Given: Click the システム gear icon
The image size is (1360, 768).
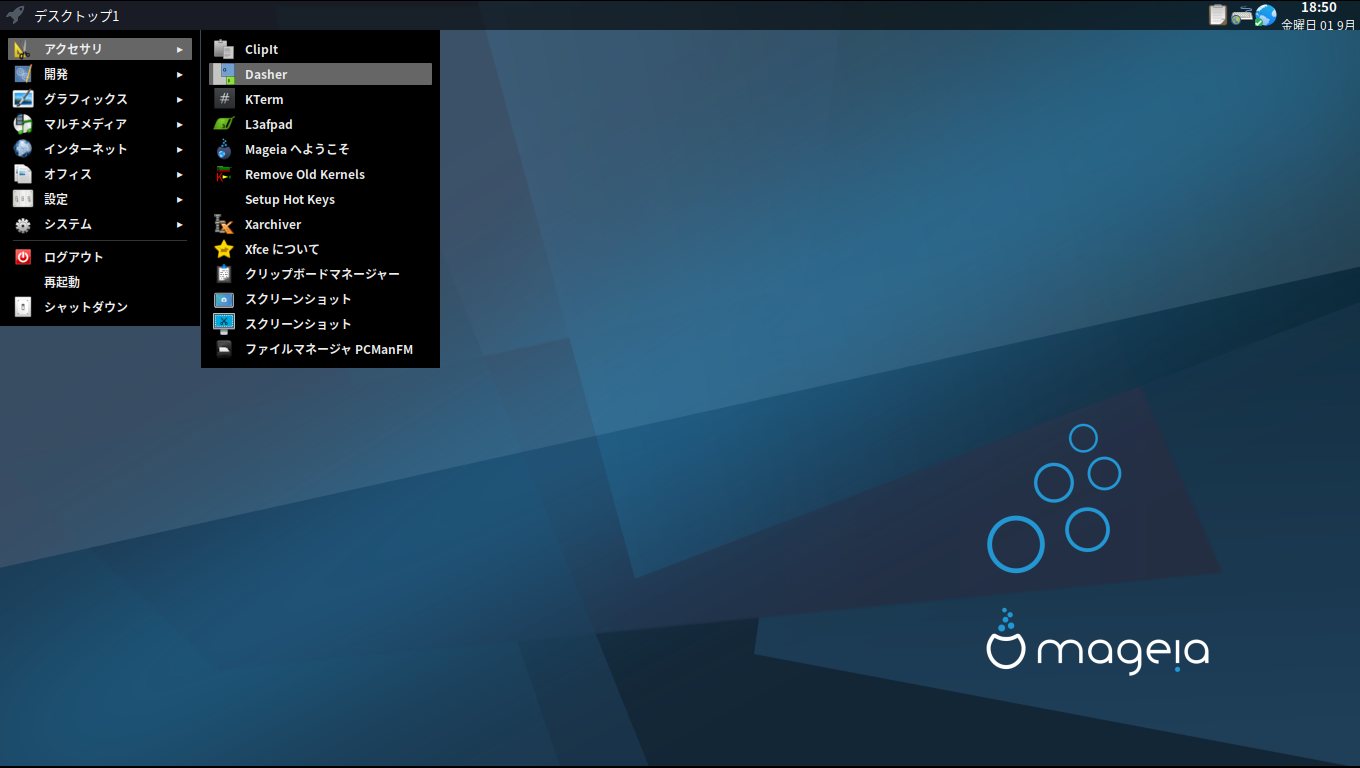Looking at the screenshot, I should (x=23, y=224).
